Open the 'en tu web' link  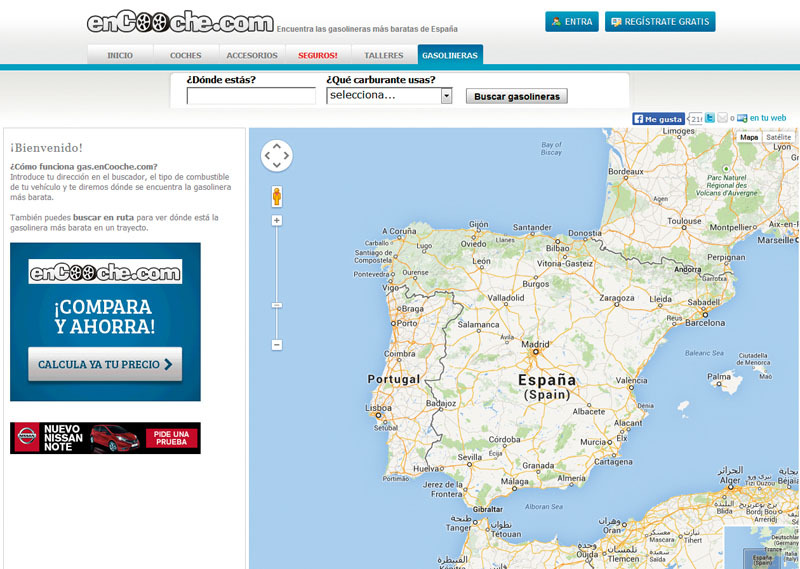click(x=768, y=118)
